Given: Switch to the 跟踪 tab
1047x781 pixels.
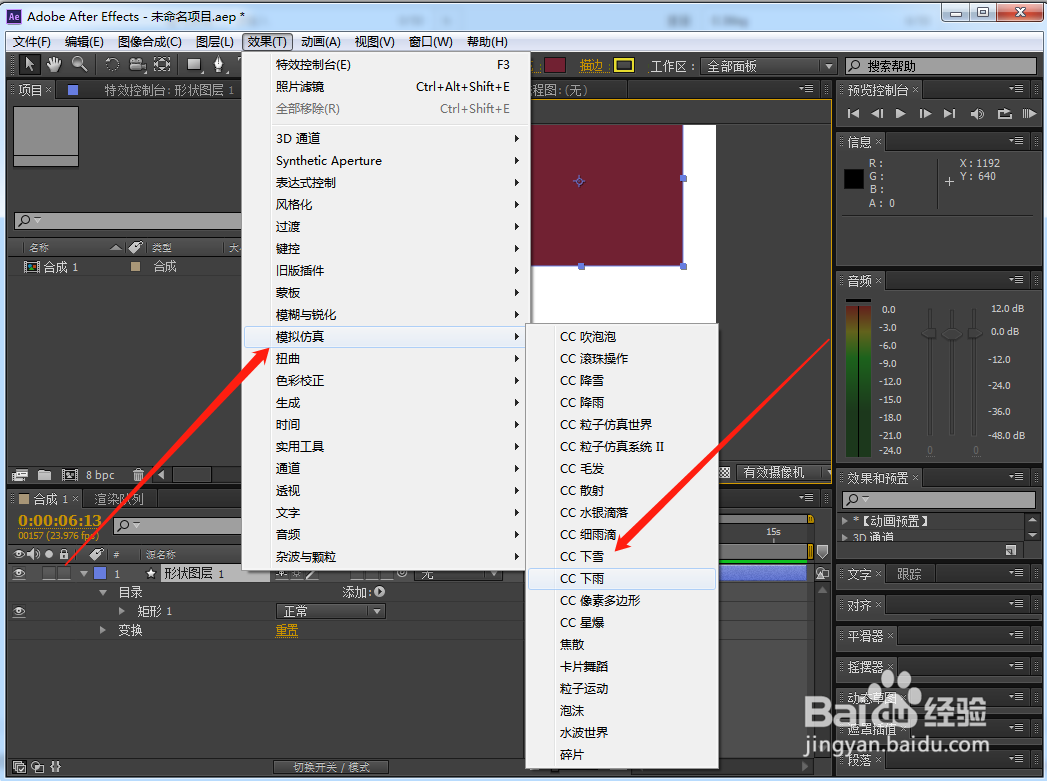Looking at the screenshot, I should coord(909,574).
